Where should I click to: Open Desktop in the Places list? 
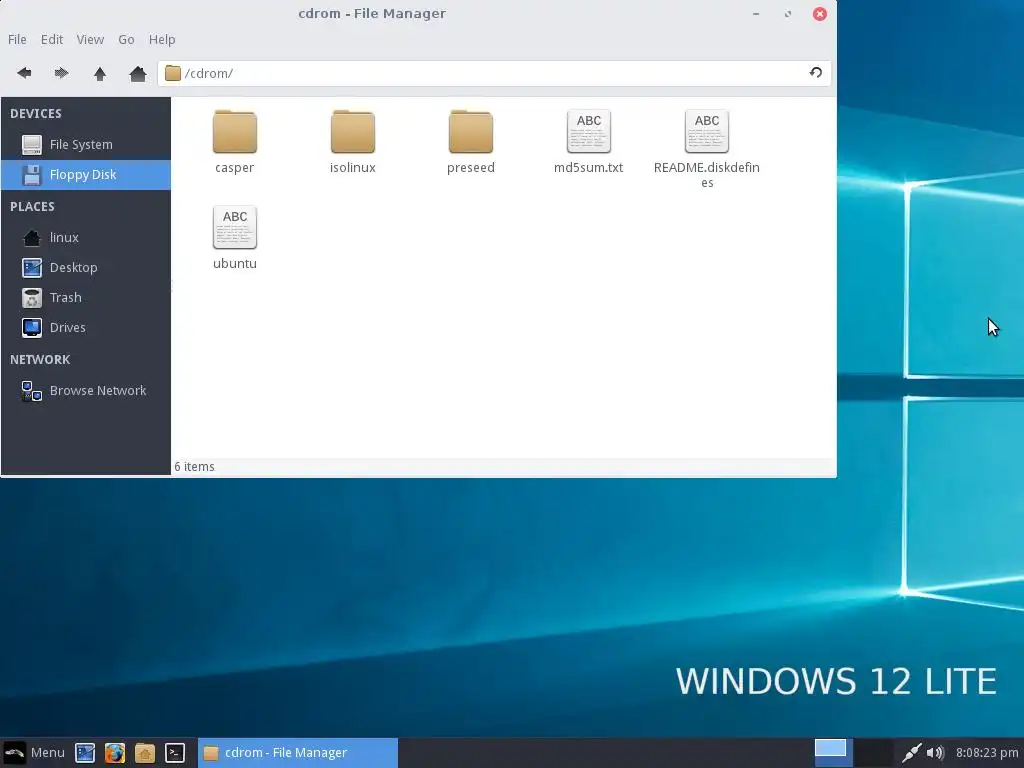point(86,268)
